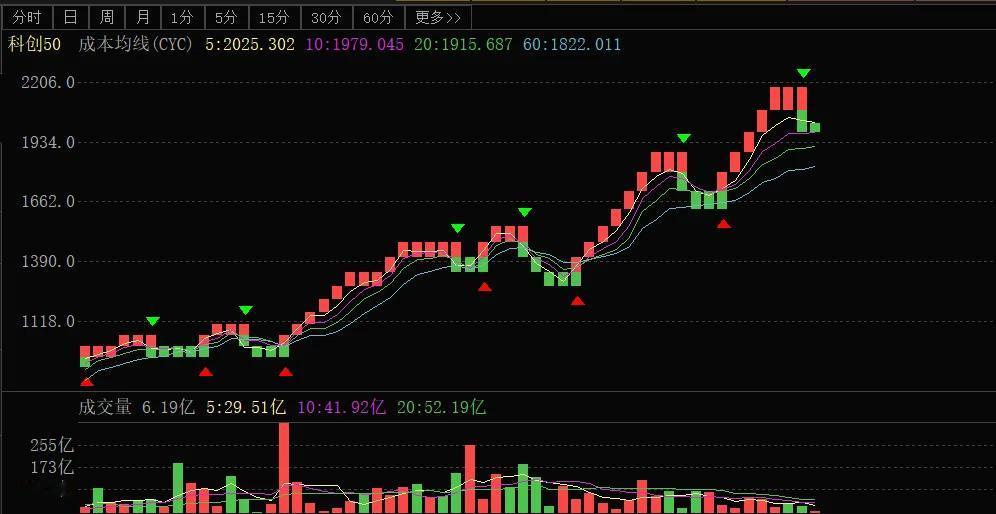Click the green marker above the 1934.0 level peak
Viewport: 996px width, 514px height.
pos(683,138)
